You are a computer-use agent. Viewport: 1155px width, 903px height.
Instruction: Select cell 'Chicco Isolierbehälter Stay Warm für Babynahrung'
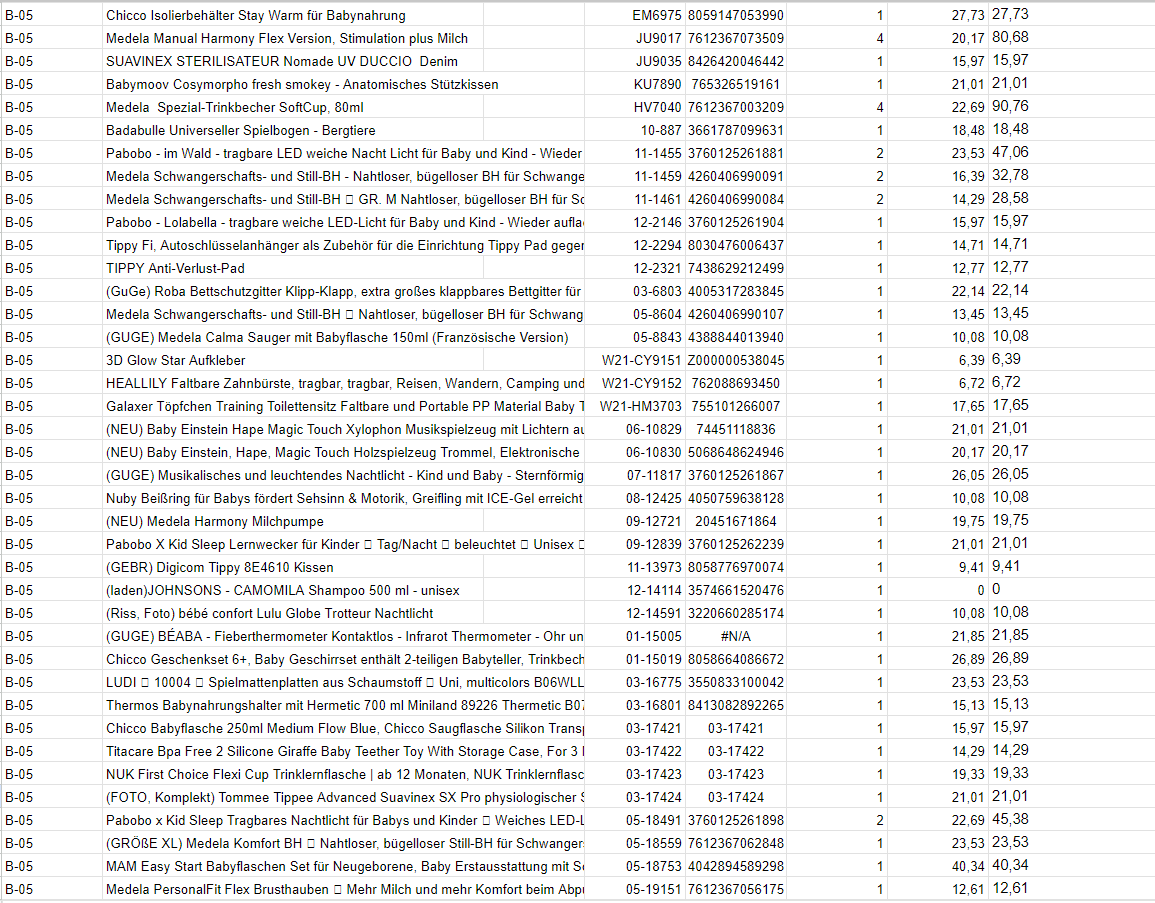coord(293,15)
